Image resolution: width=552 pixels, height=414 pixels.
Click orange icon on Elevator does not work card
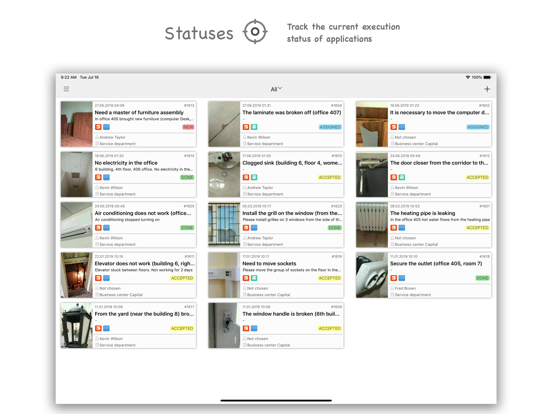pos(98,278)
